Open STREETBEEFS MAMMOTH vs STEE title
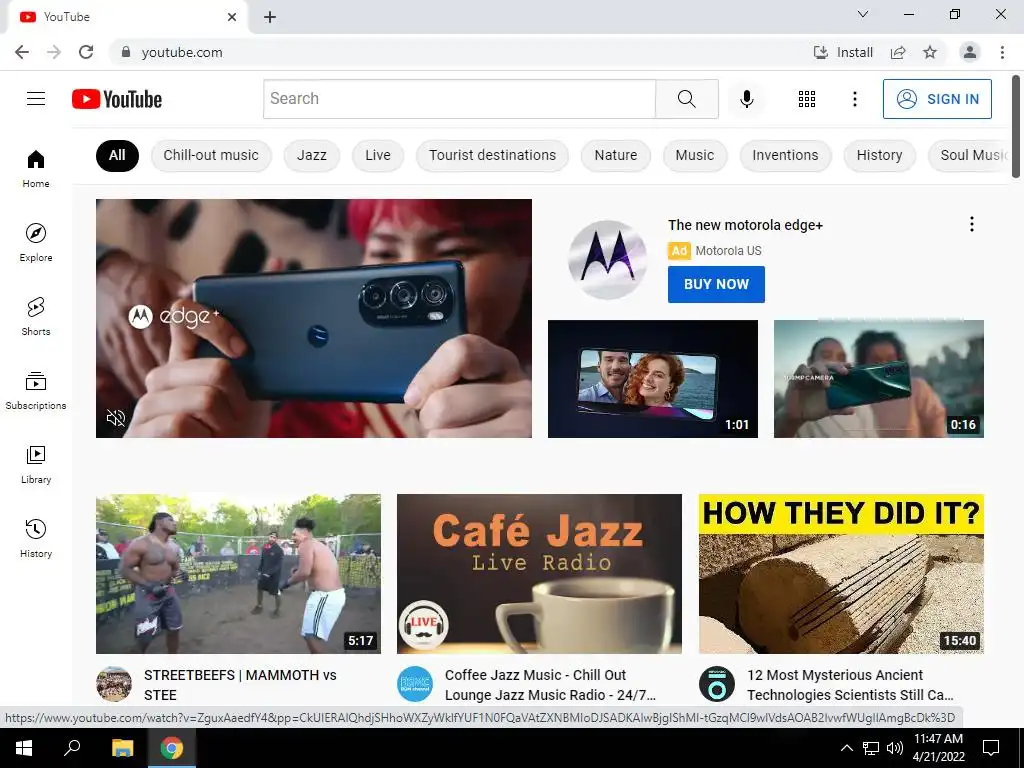This screenshot has width=1024, height=768. 240,685
